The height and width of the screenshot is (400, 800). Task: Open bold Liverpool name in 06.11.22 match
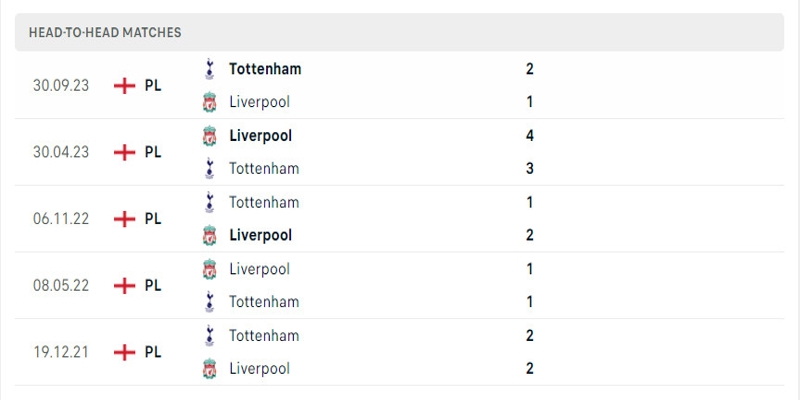(260, 235)
